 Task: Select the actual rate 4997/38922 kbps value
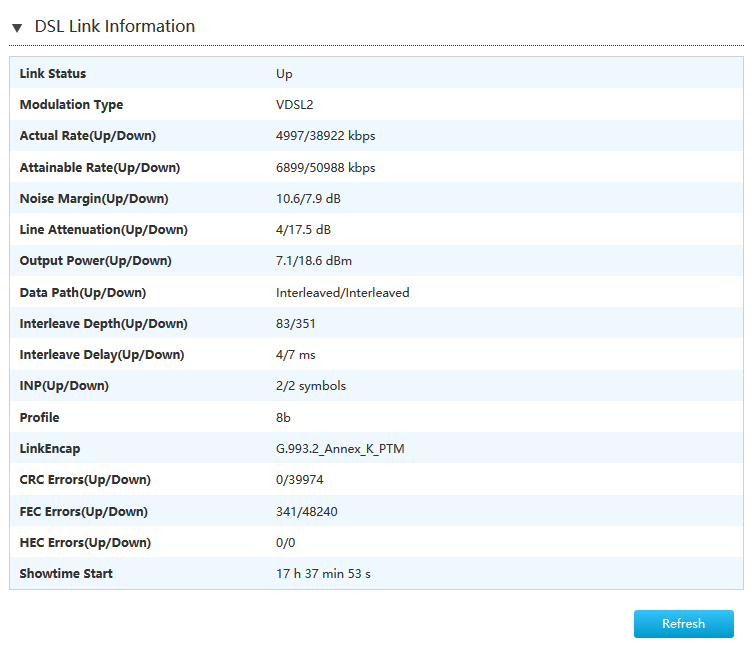point(325,136)
